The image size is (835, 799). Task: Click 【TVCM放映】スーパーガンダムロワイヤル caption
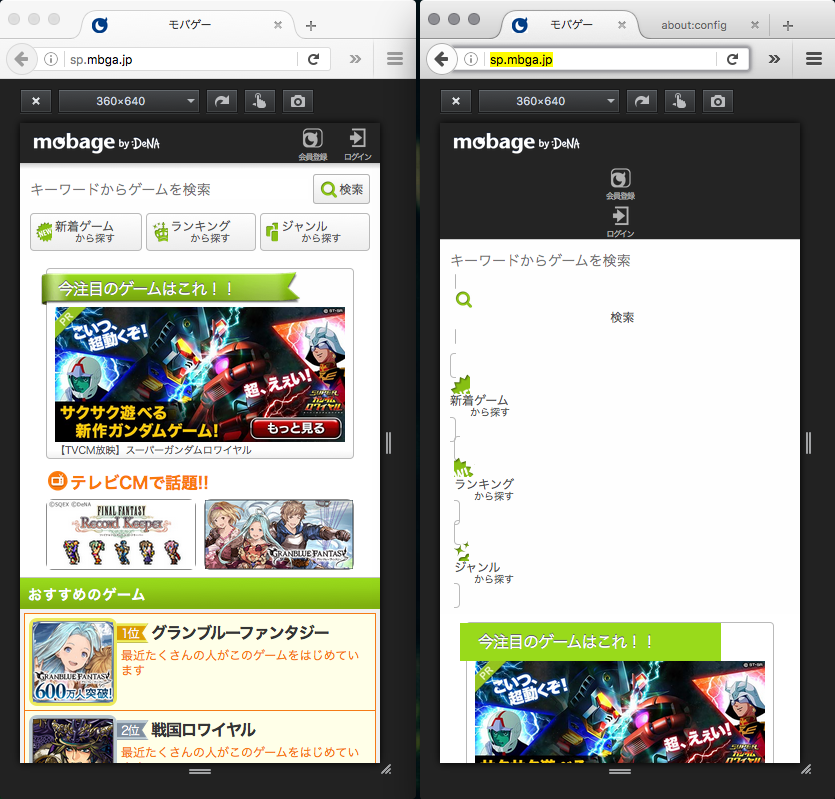point(154,450)
